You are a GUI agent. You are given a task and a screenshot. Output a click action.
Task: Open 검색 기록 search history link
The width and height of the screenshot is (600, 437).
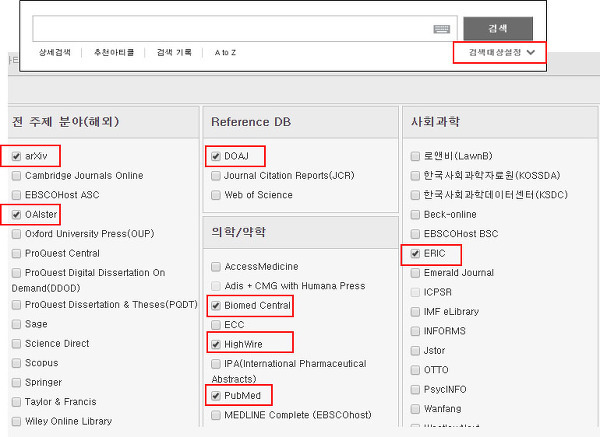point(174,52)
